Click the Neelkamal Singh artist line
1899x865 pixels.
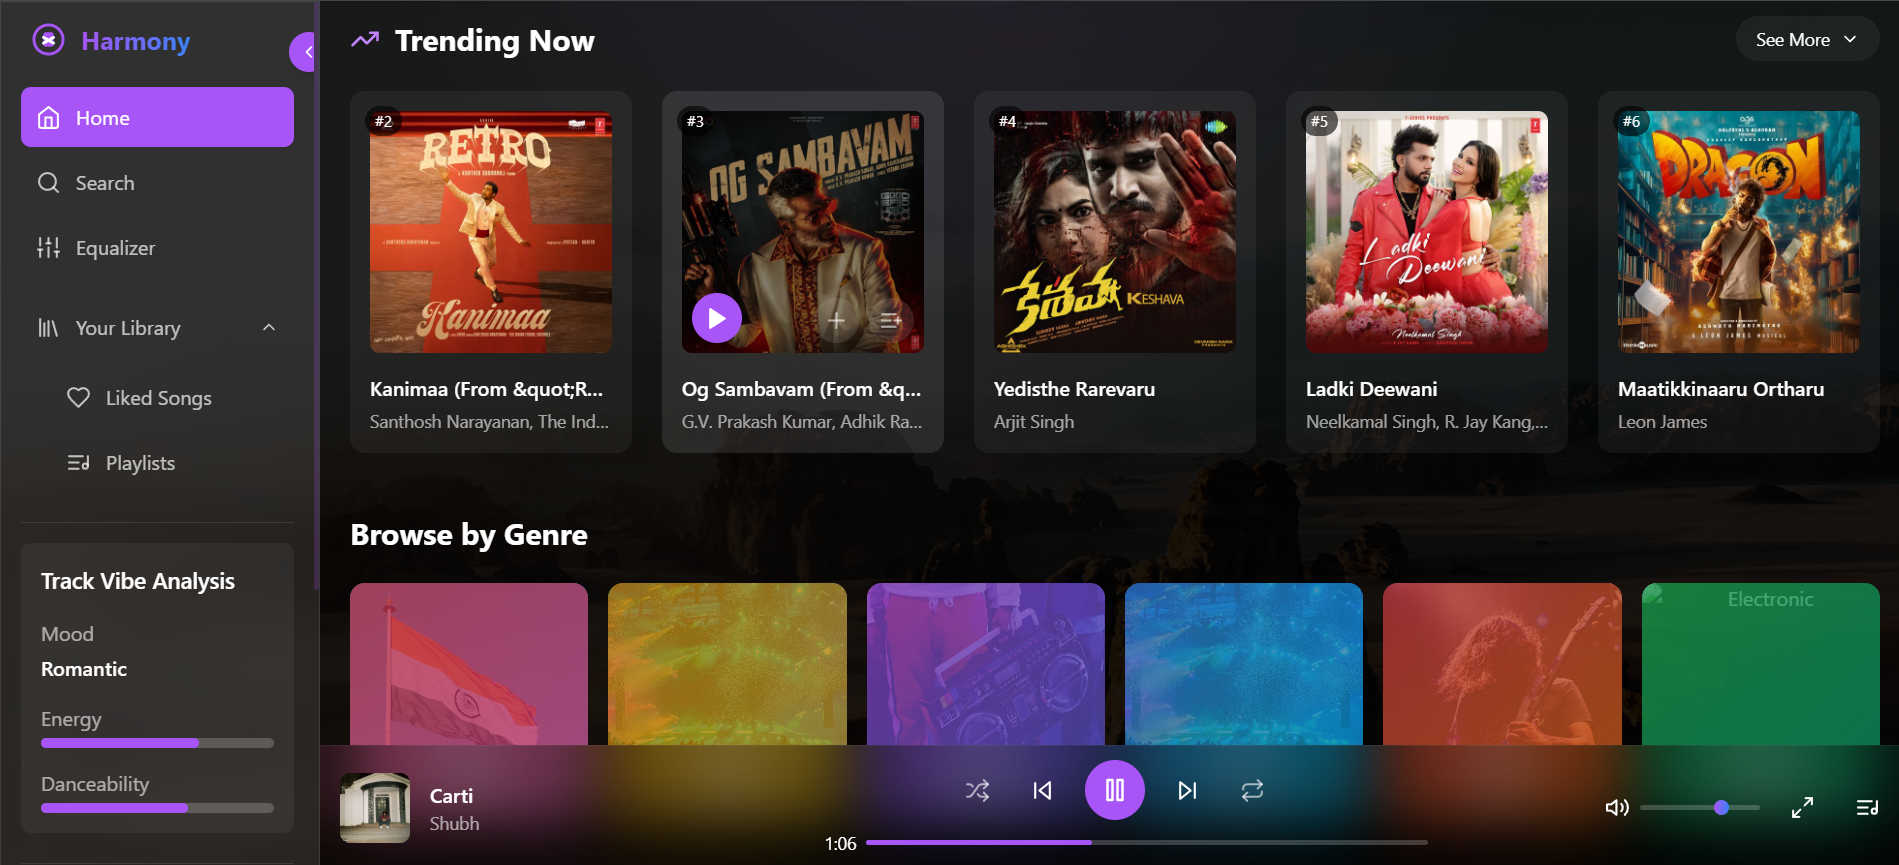point(1427,422)
